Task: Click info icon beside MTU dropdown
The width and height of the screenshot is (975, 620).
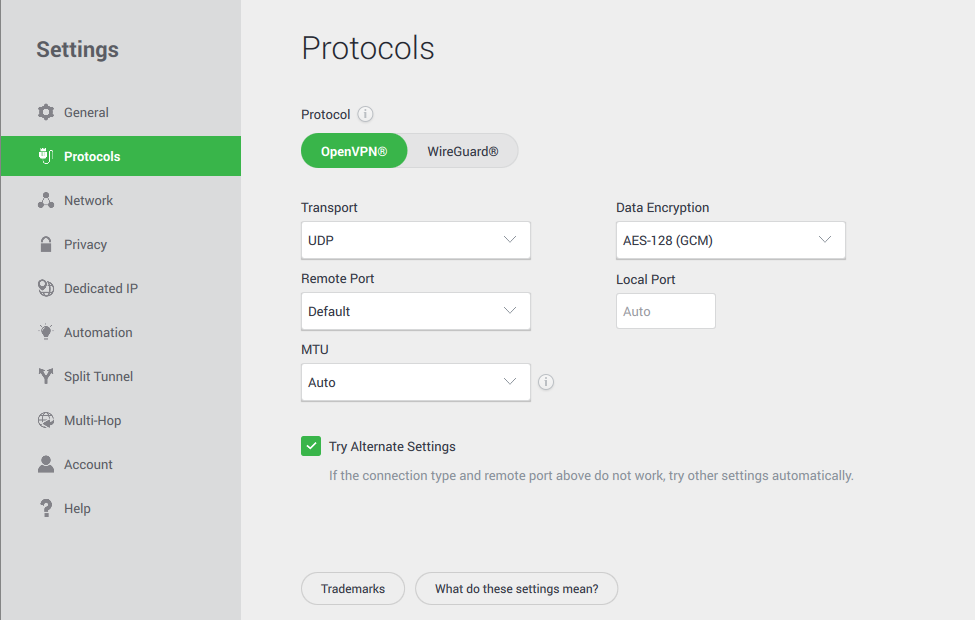Action: (546, 382)
